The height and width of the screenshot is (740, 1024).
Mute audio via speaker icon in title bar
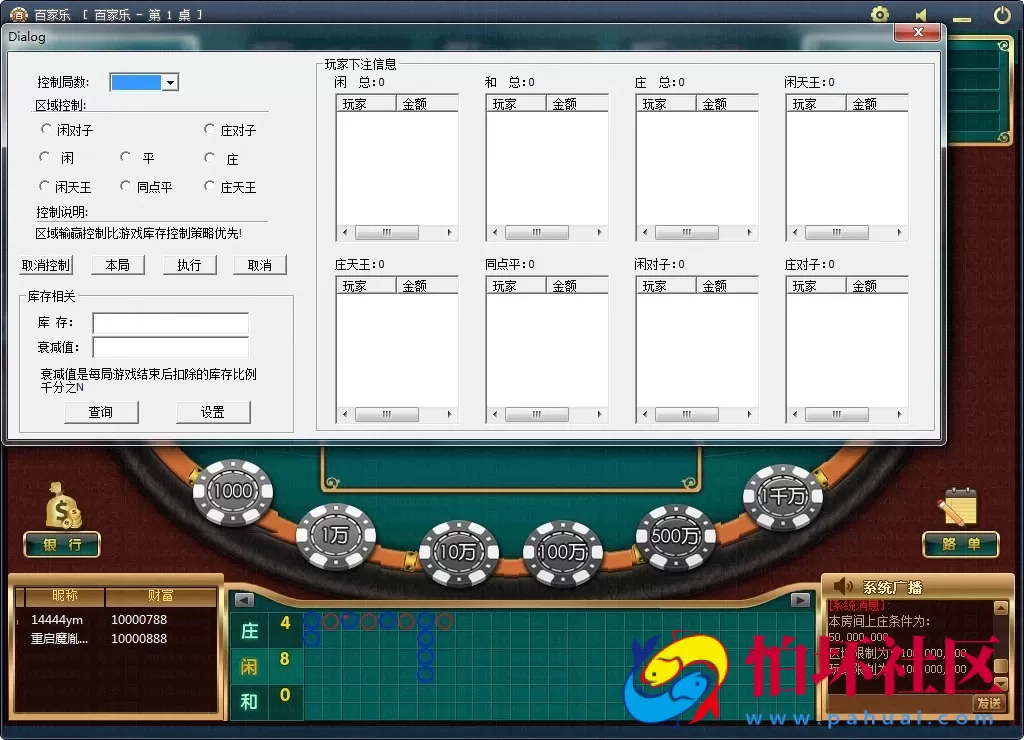[921, 14]
